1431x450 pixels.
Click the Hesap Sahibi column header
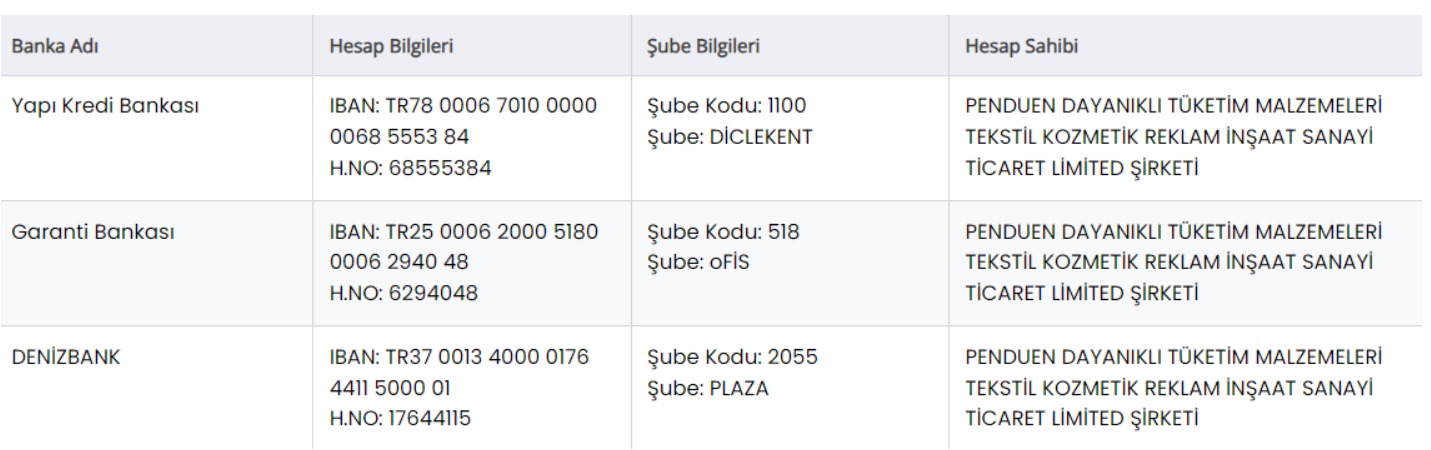1014,47
